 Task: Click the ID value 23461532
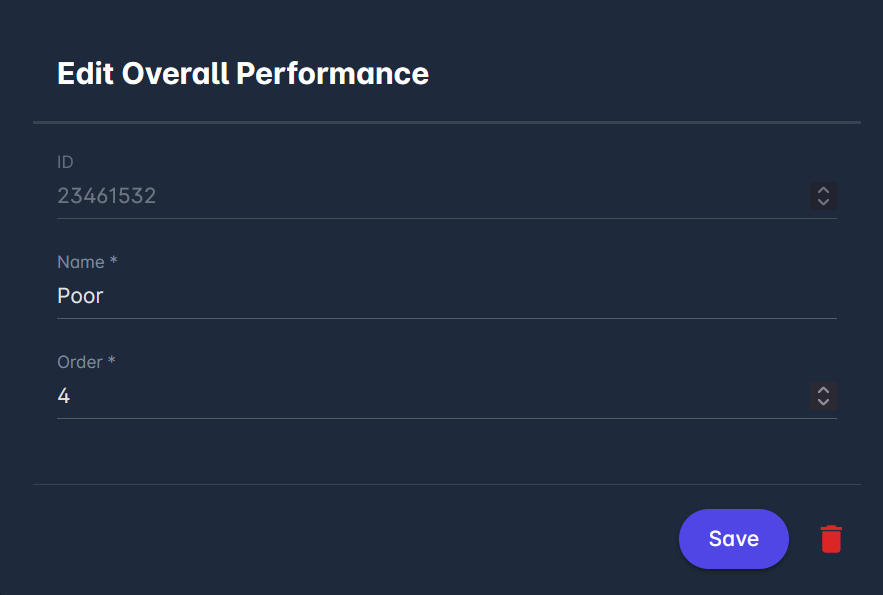(107, 196)
